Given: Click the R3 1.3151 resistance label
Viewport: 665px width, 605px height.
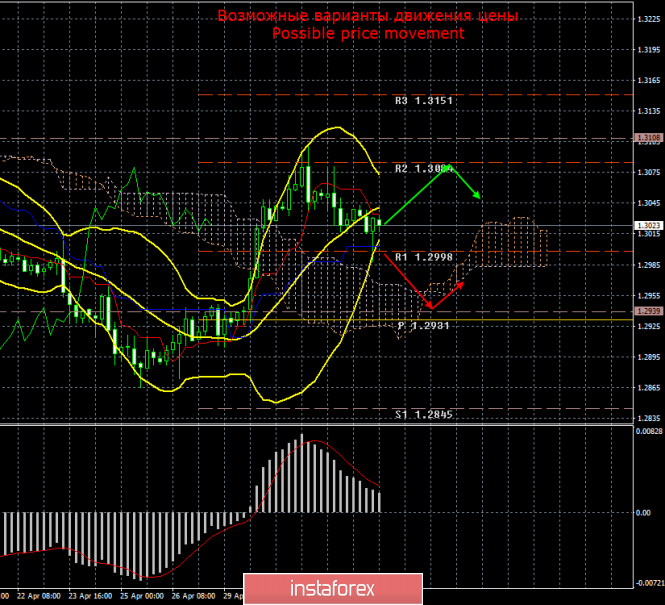Looking at the screenshot, I should point(424,101).
